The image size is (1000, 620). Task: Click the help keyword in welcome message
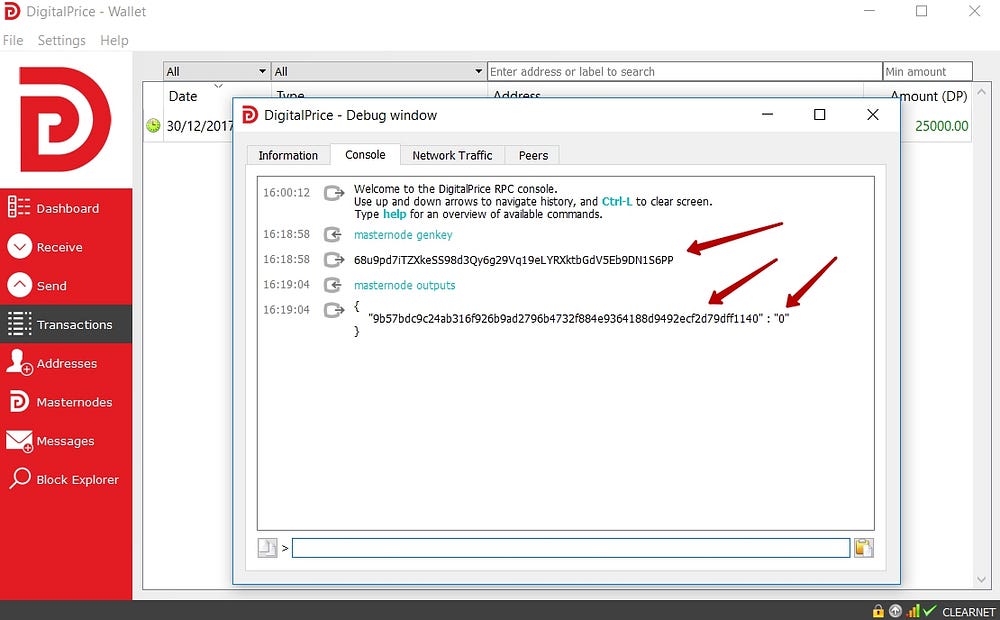pyautogui.click(x=394, y=214)
